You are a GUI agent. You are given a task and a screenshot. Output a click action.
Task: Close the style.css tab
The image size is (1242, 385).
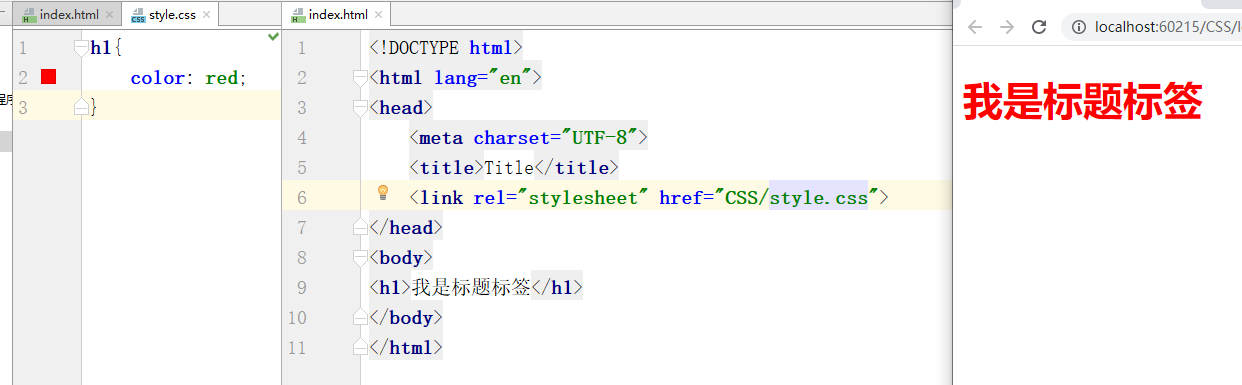pyautogui.click(x=206, y=15)
